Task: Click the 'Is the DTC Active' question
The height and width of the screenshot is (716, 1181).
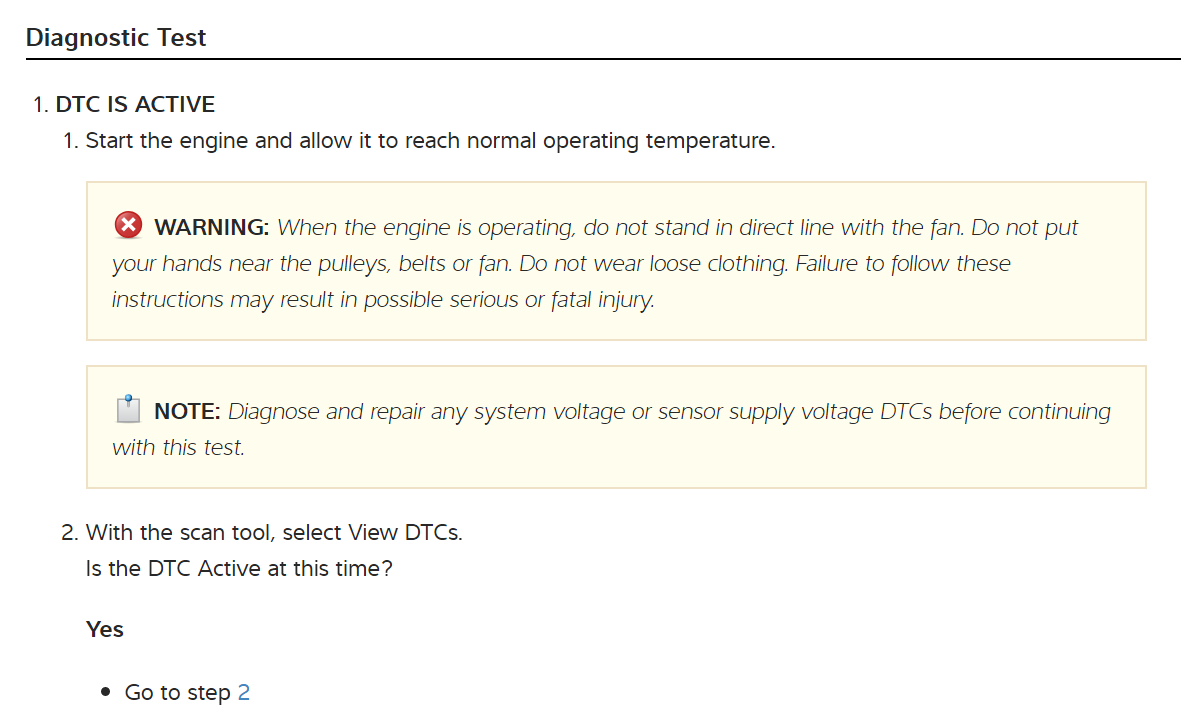Action: click(239, 569)
